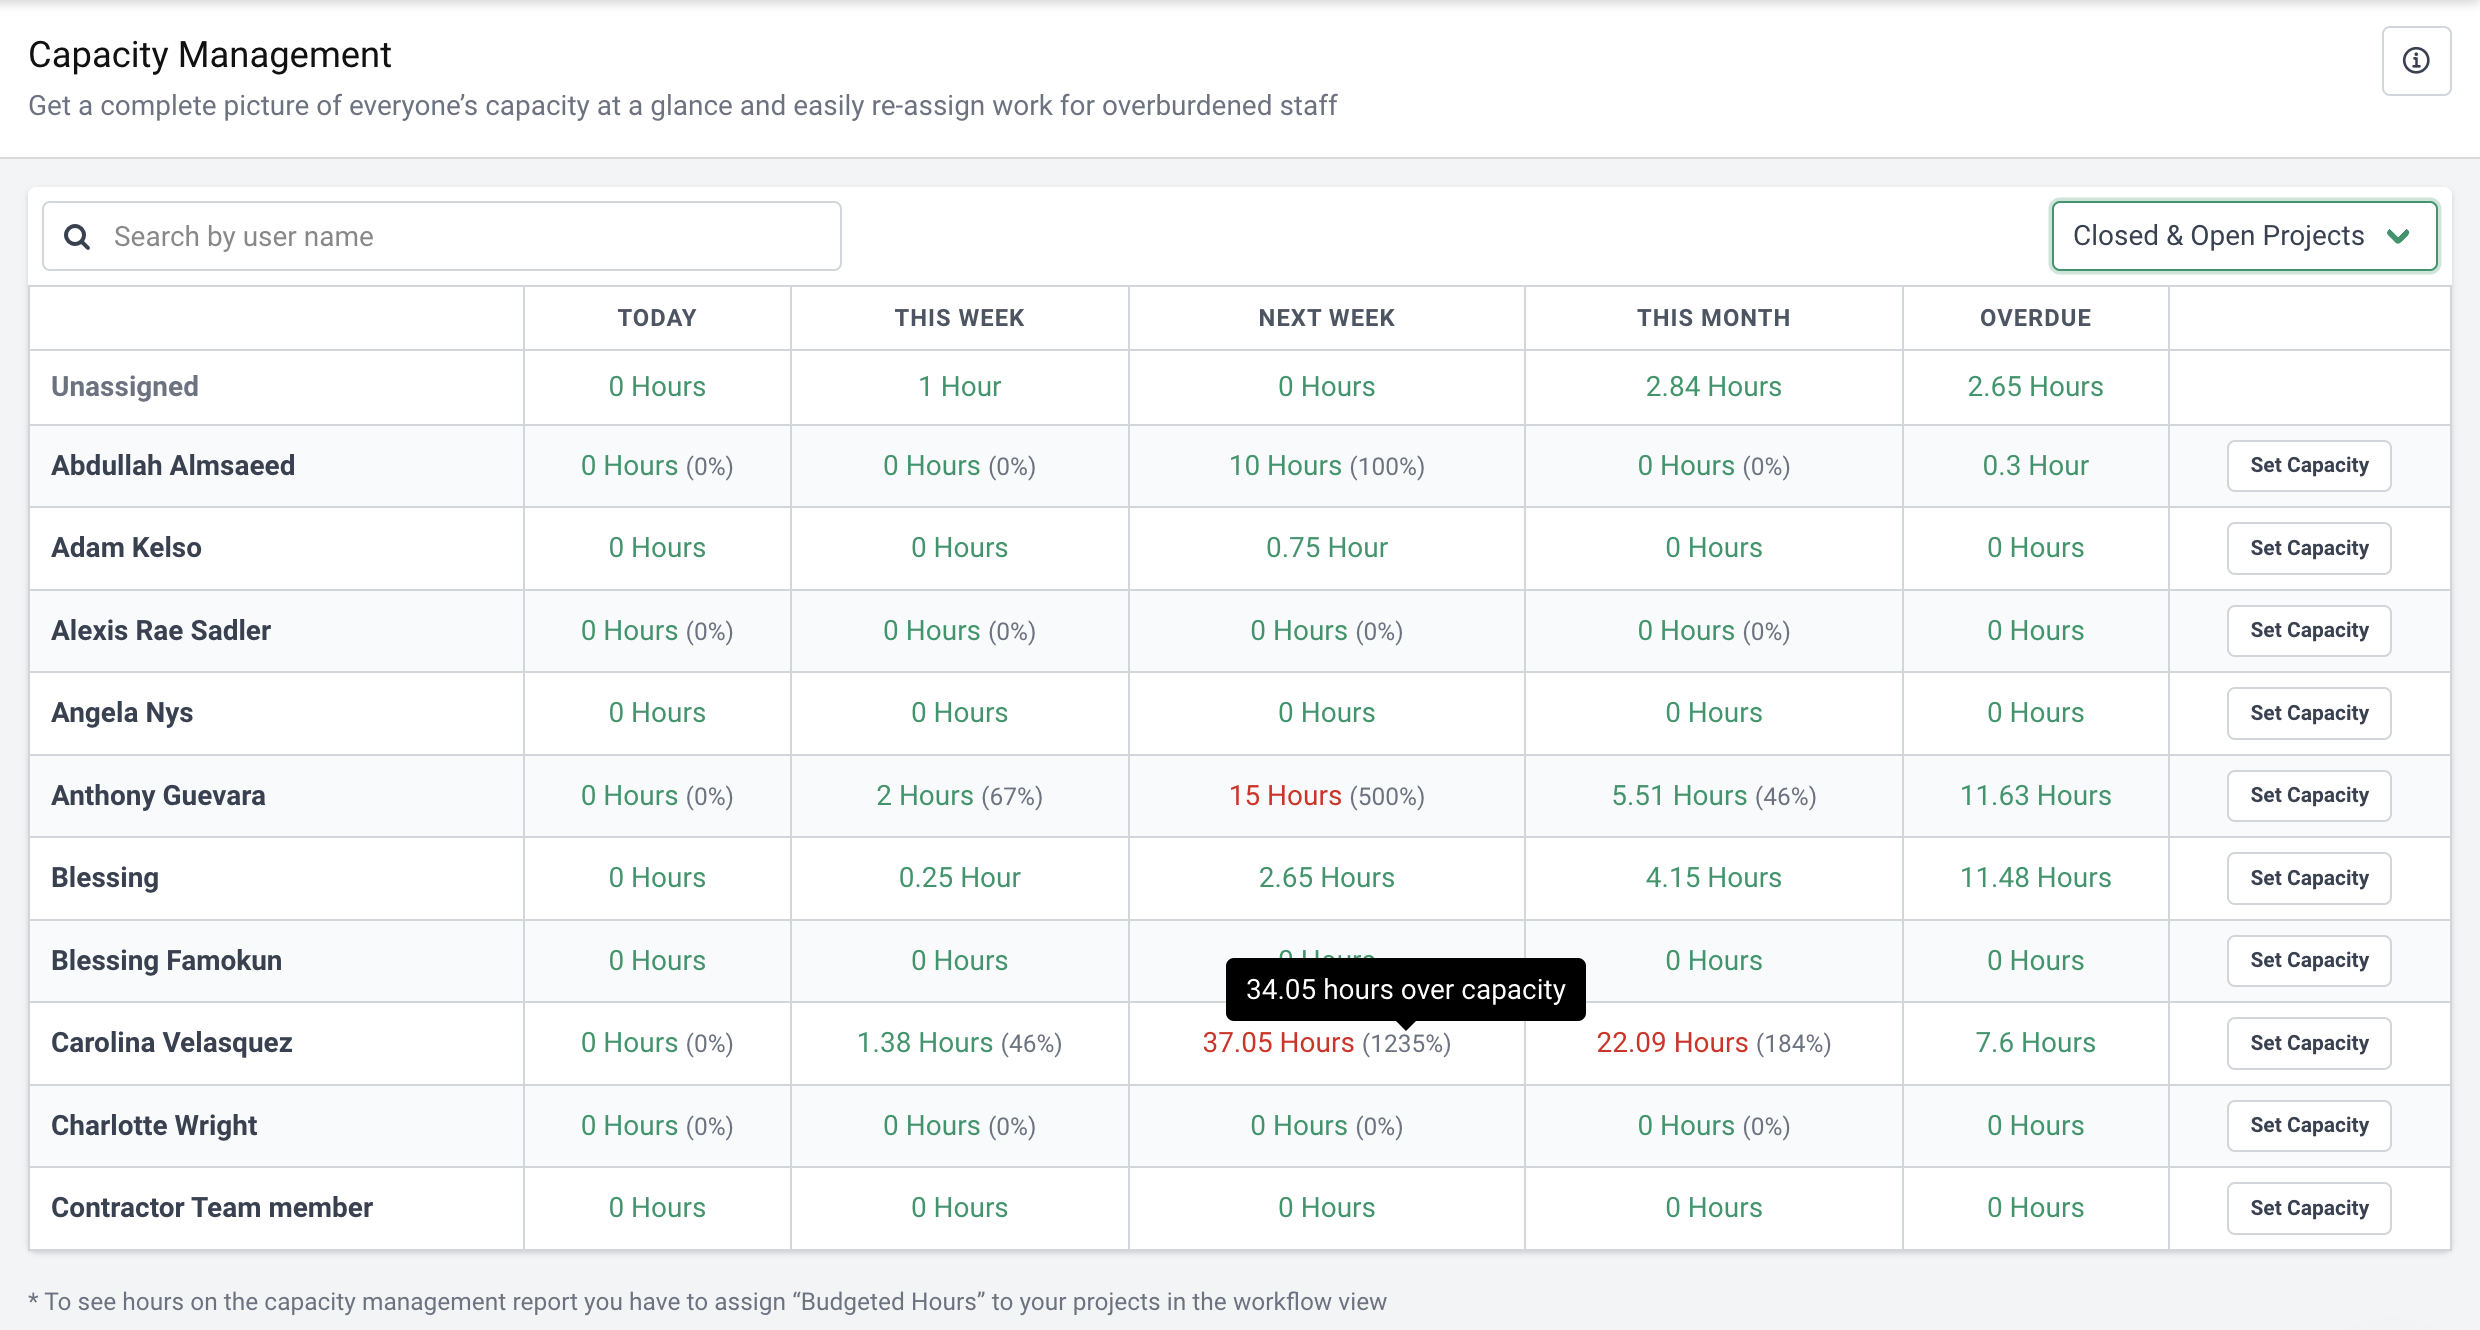Set Capacity for Charlotte Wright
This screenshot has width=2480, height=1330.
tap(2309, 1126)
